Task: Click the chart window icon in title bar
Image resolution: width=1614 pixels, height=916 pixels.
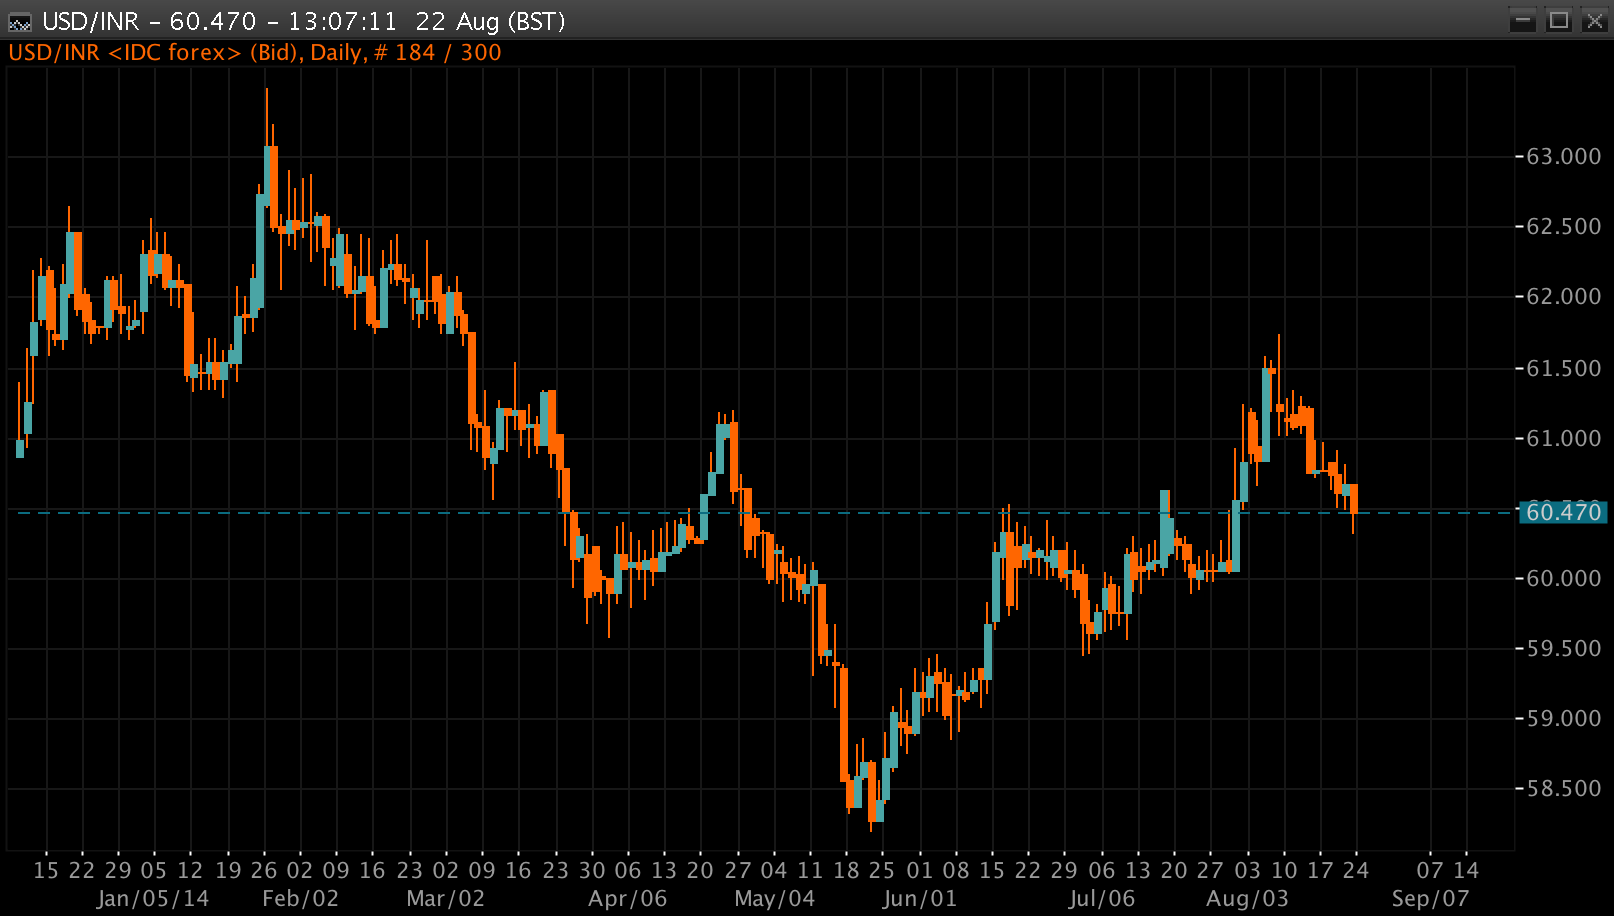Action: pos(19,21)
